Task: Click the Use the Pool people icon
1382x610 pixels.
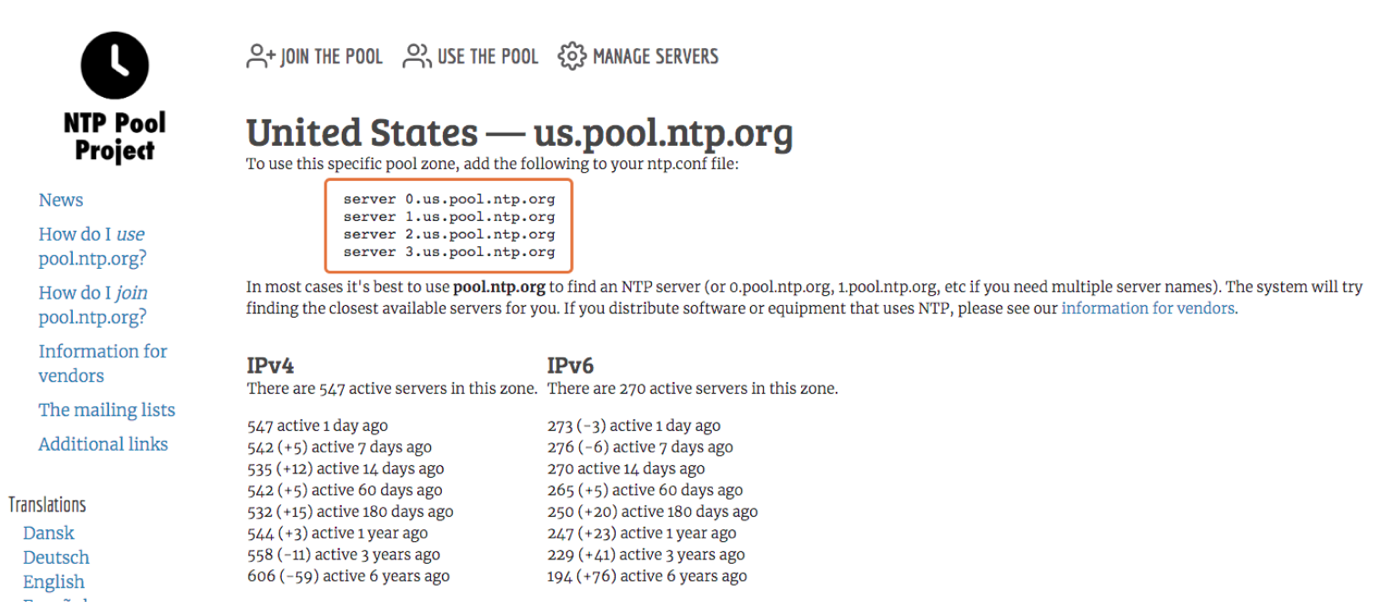Action: 417,56
